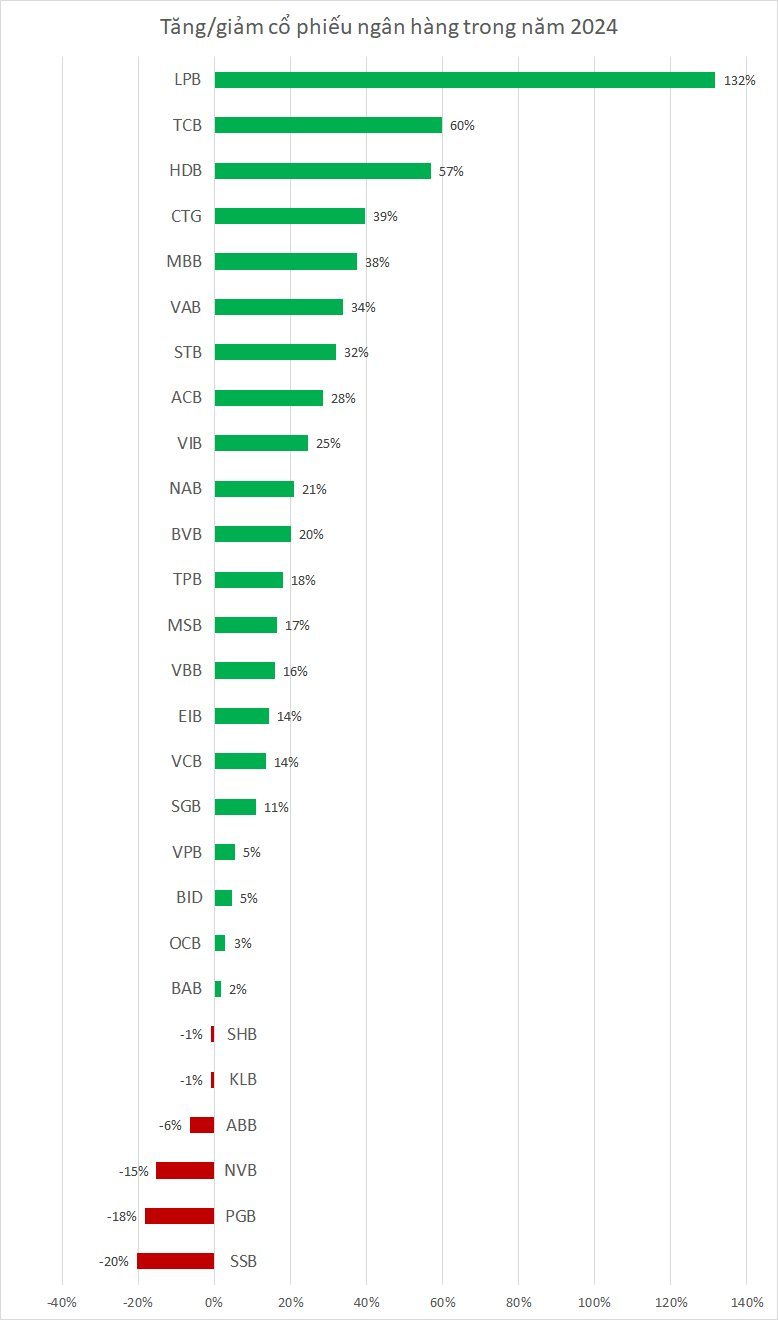Viewport: 778px width, 1320px height.
Task: Select the -40% axis tick label
Action: [61, 1302]
